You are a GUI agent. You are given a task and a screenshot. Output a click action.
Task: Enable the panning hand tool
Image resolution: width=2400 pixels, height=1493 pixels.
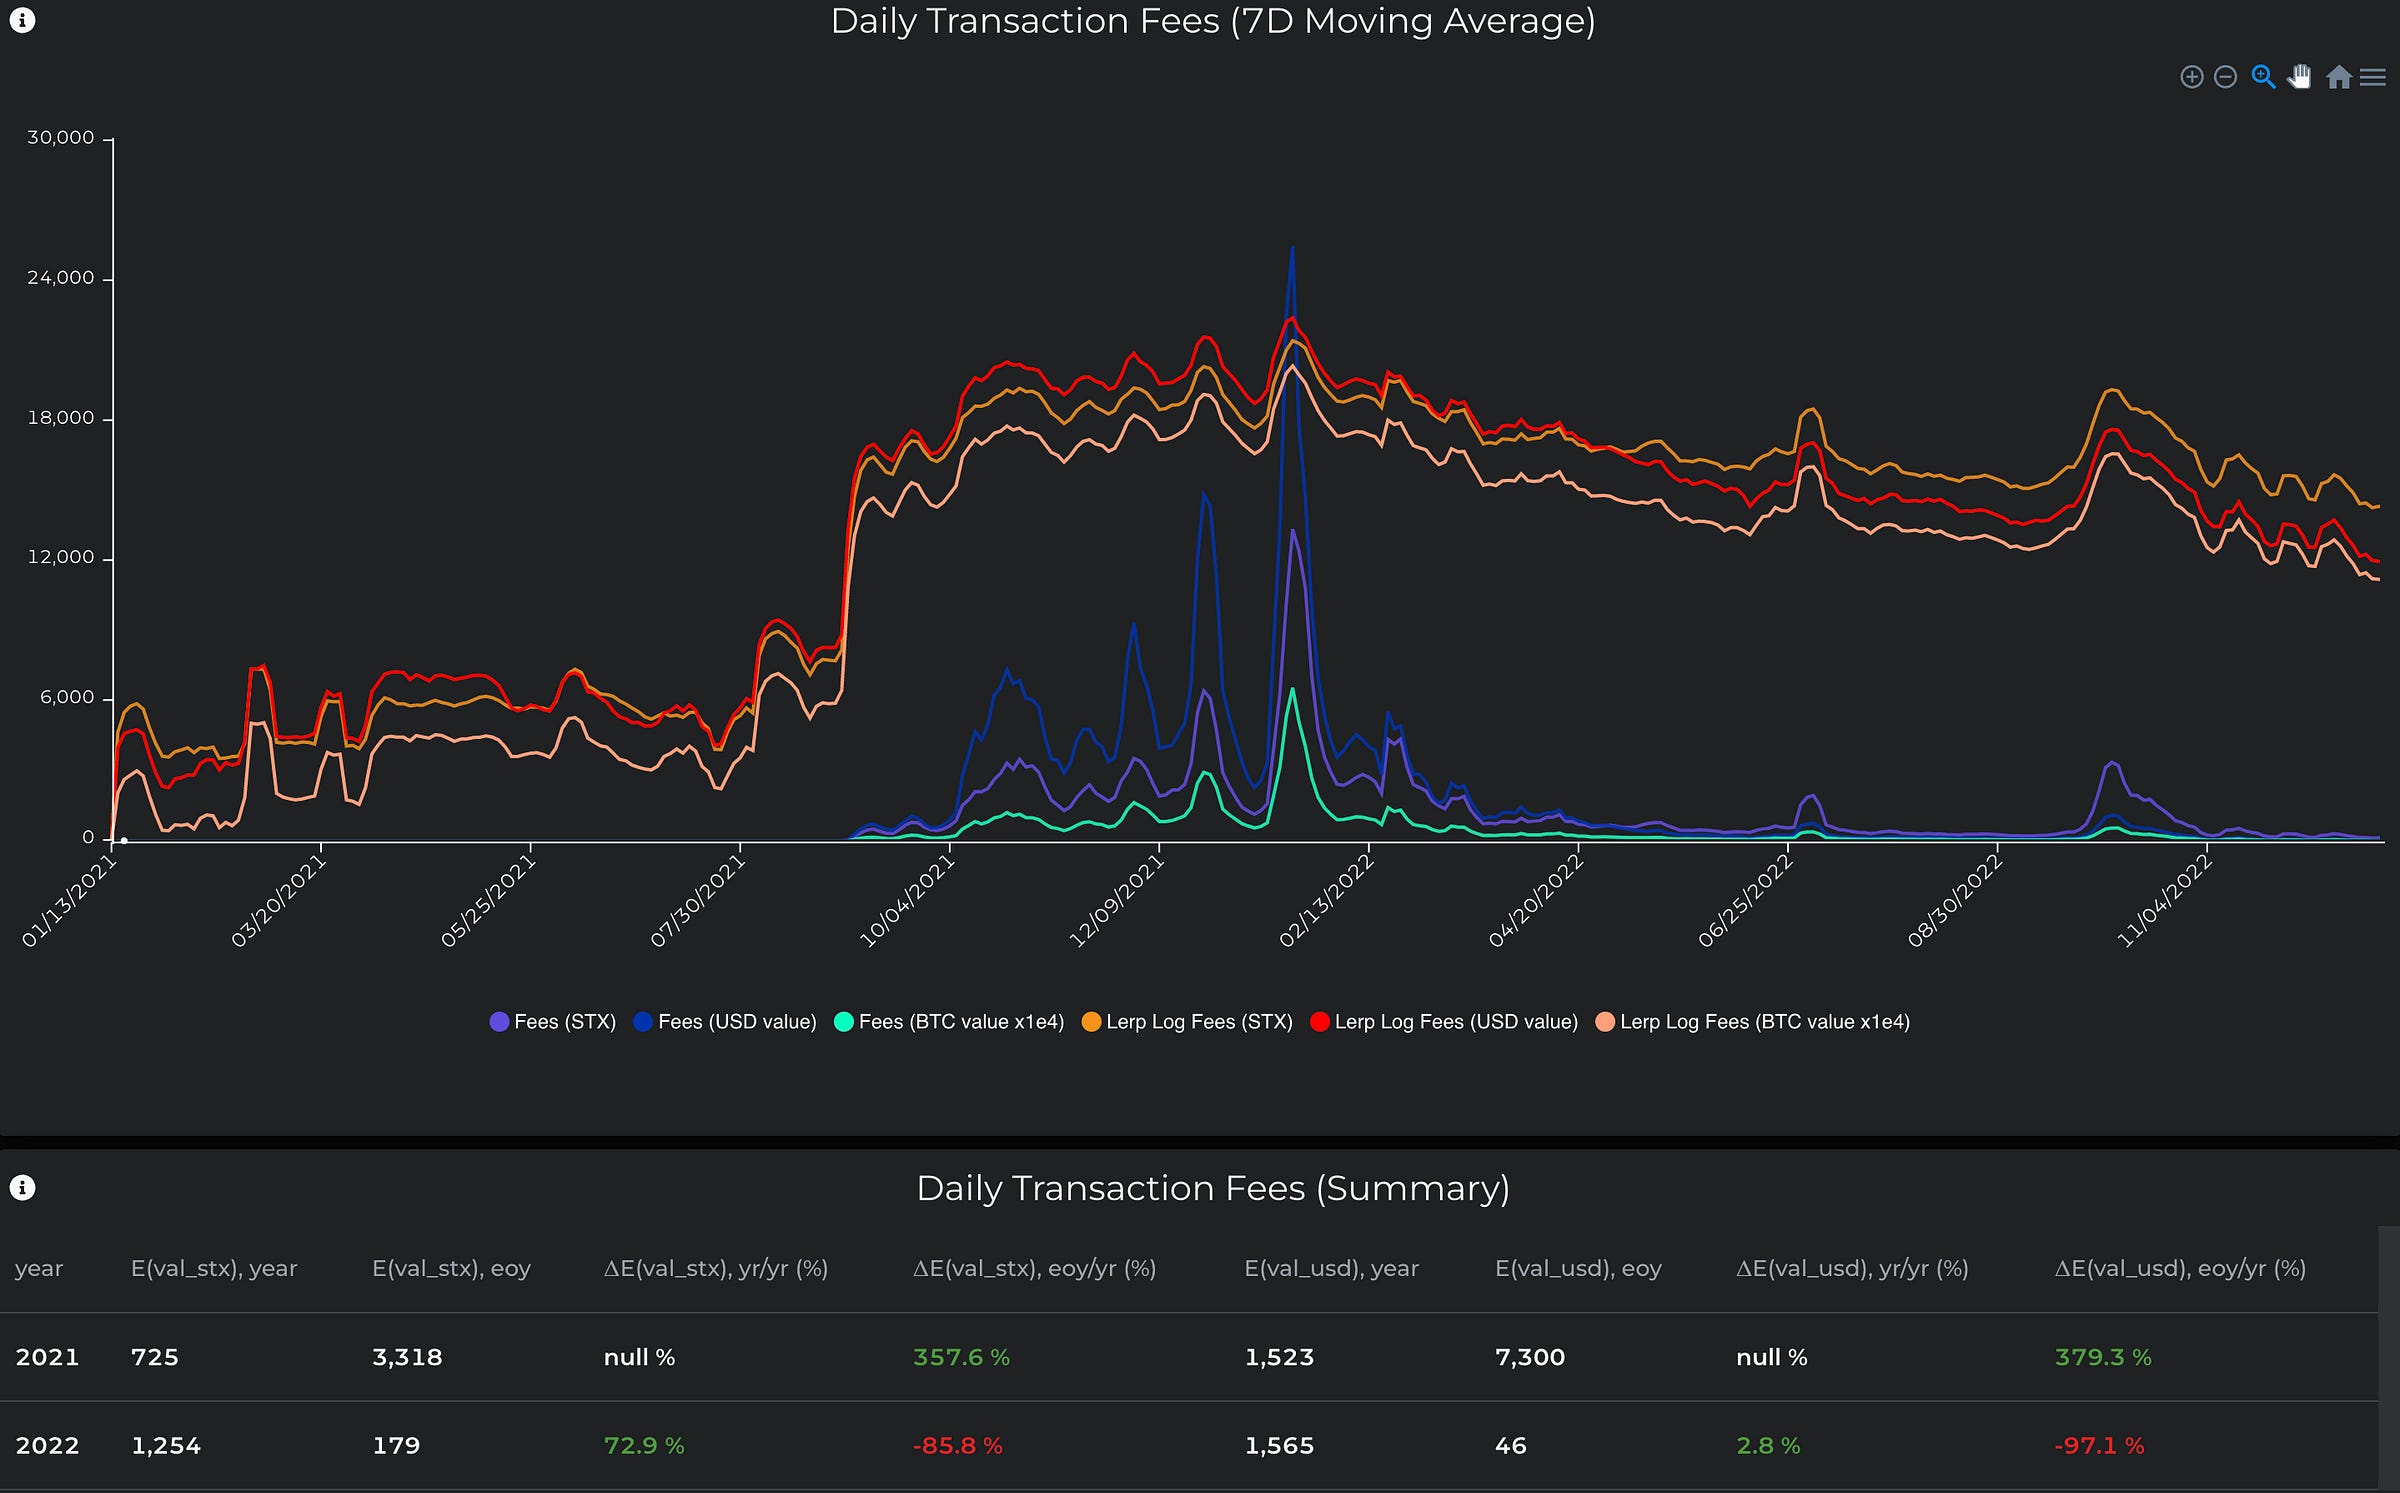point(2300,77)
